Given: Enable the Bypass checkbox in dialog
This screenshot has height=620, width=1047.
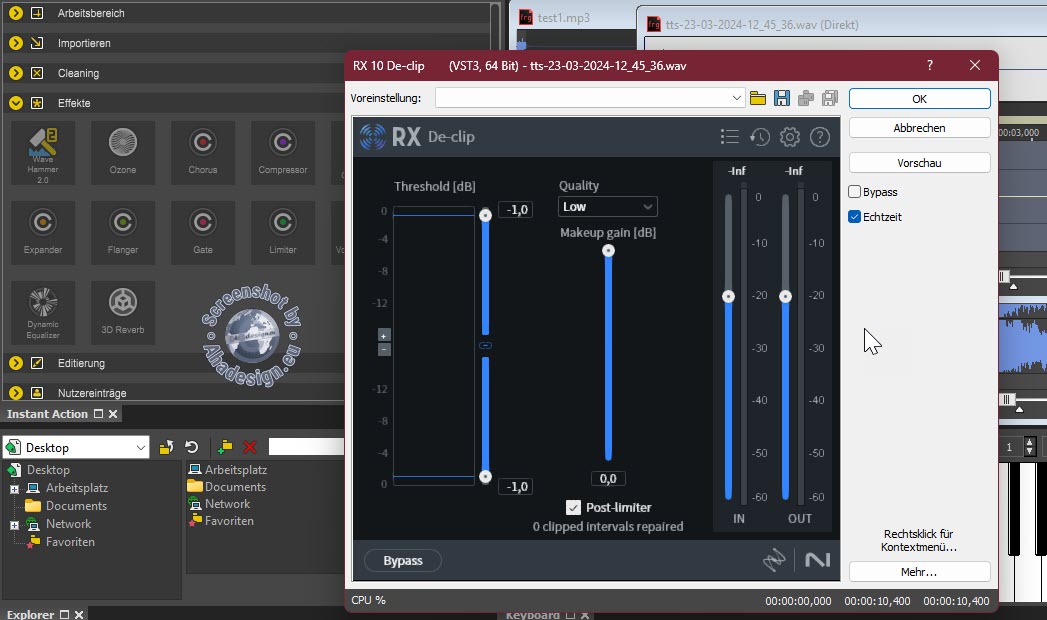Looking at the screenshot, I should 854,192.
